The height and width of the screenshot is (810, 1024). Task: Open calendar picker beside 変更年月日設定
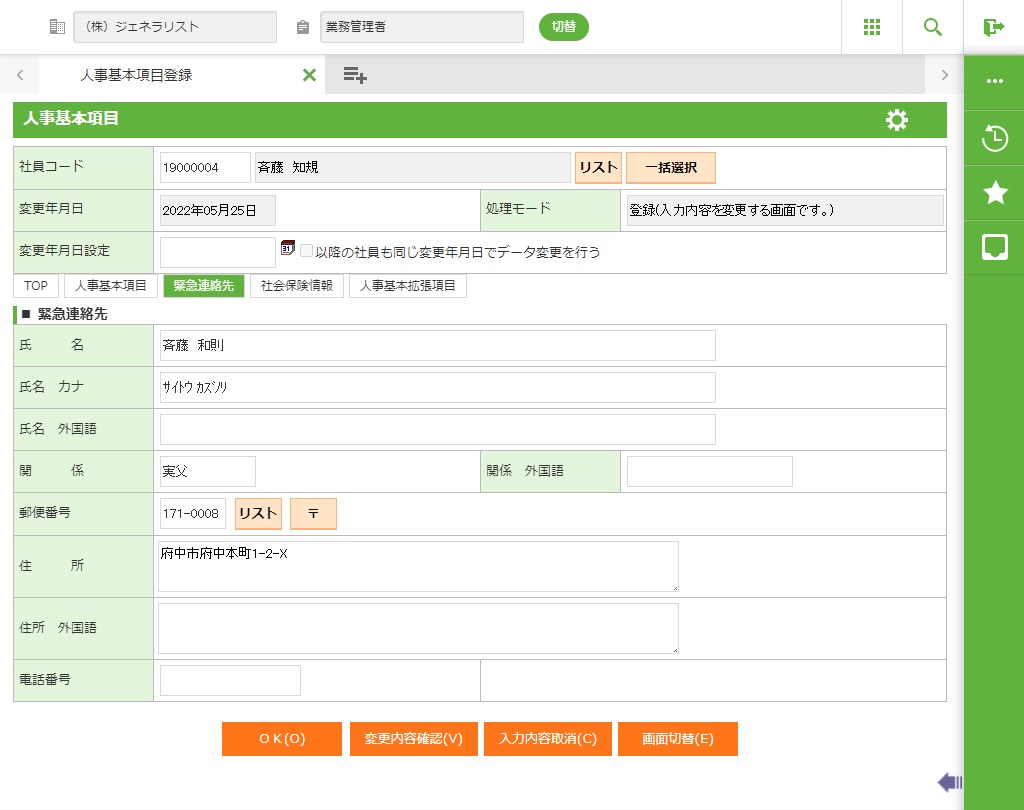(x=288, y=248)
